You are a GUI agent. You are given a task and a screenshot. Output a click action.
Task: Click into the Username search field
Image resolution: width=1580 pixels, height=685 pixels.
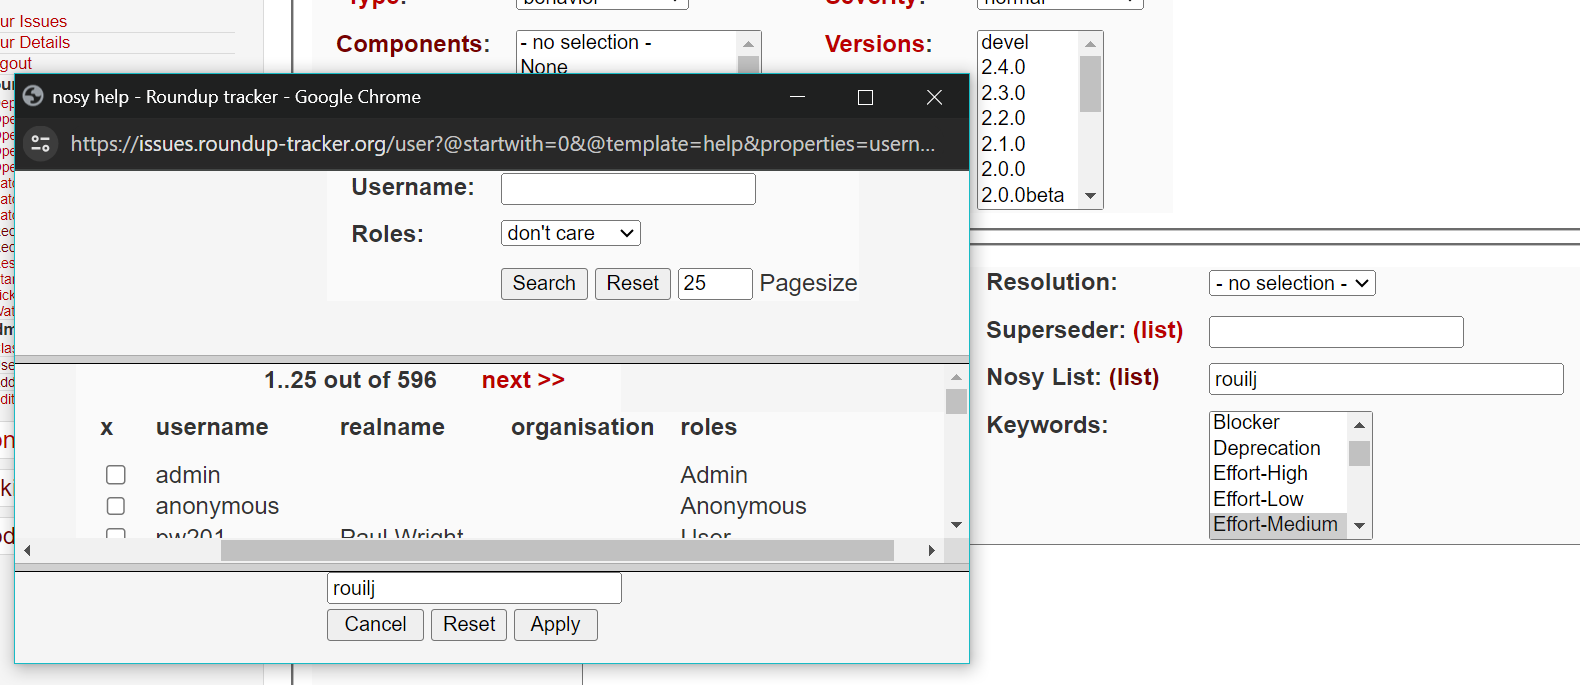point(628,188)
